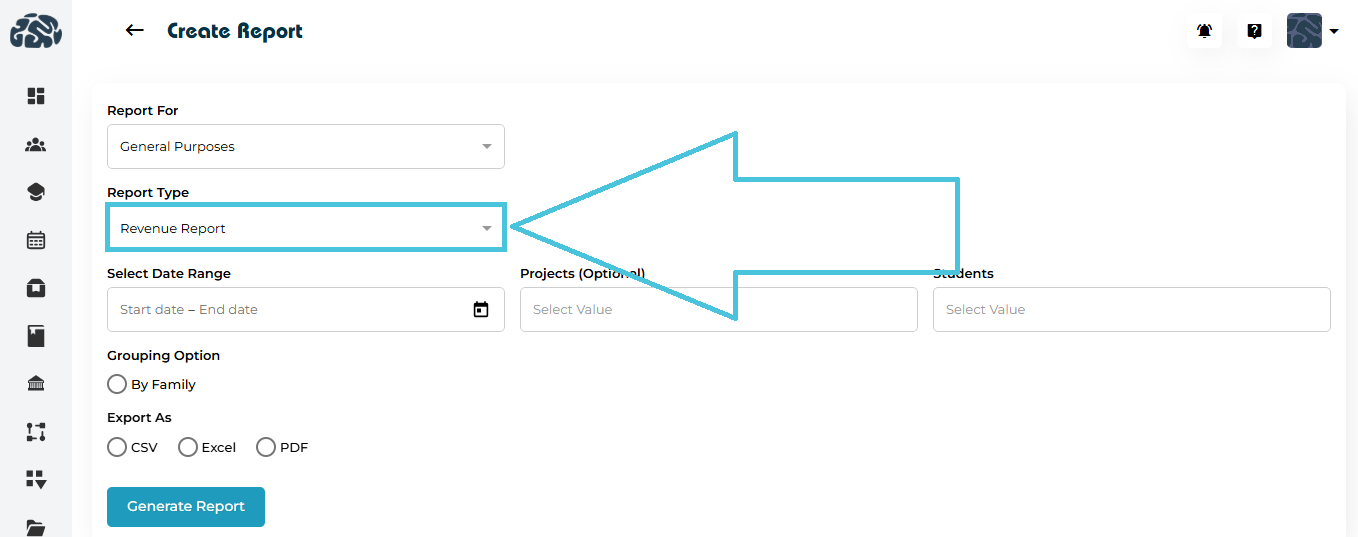Open the dashboard grid icon in sidebar
The image size is (1358, 537).
coord(36,96)
